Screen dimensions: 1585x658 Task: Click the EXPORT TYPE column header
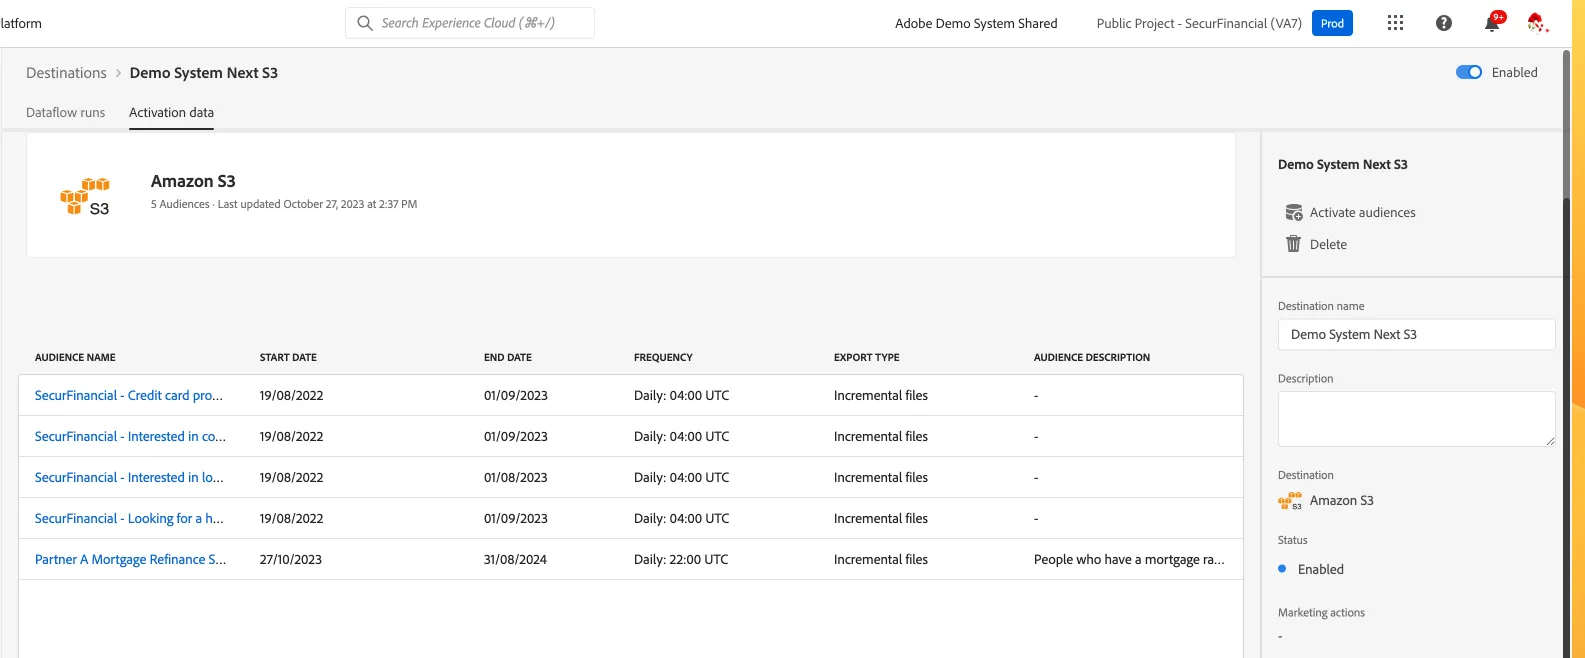(x=867, y=357)
